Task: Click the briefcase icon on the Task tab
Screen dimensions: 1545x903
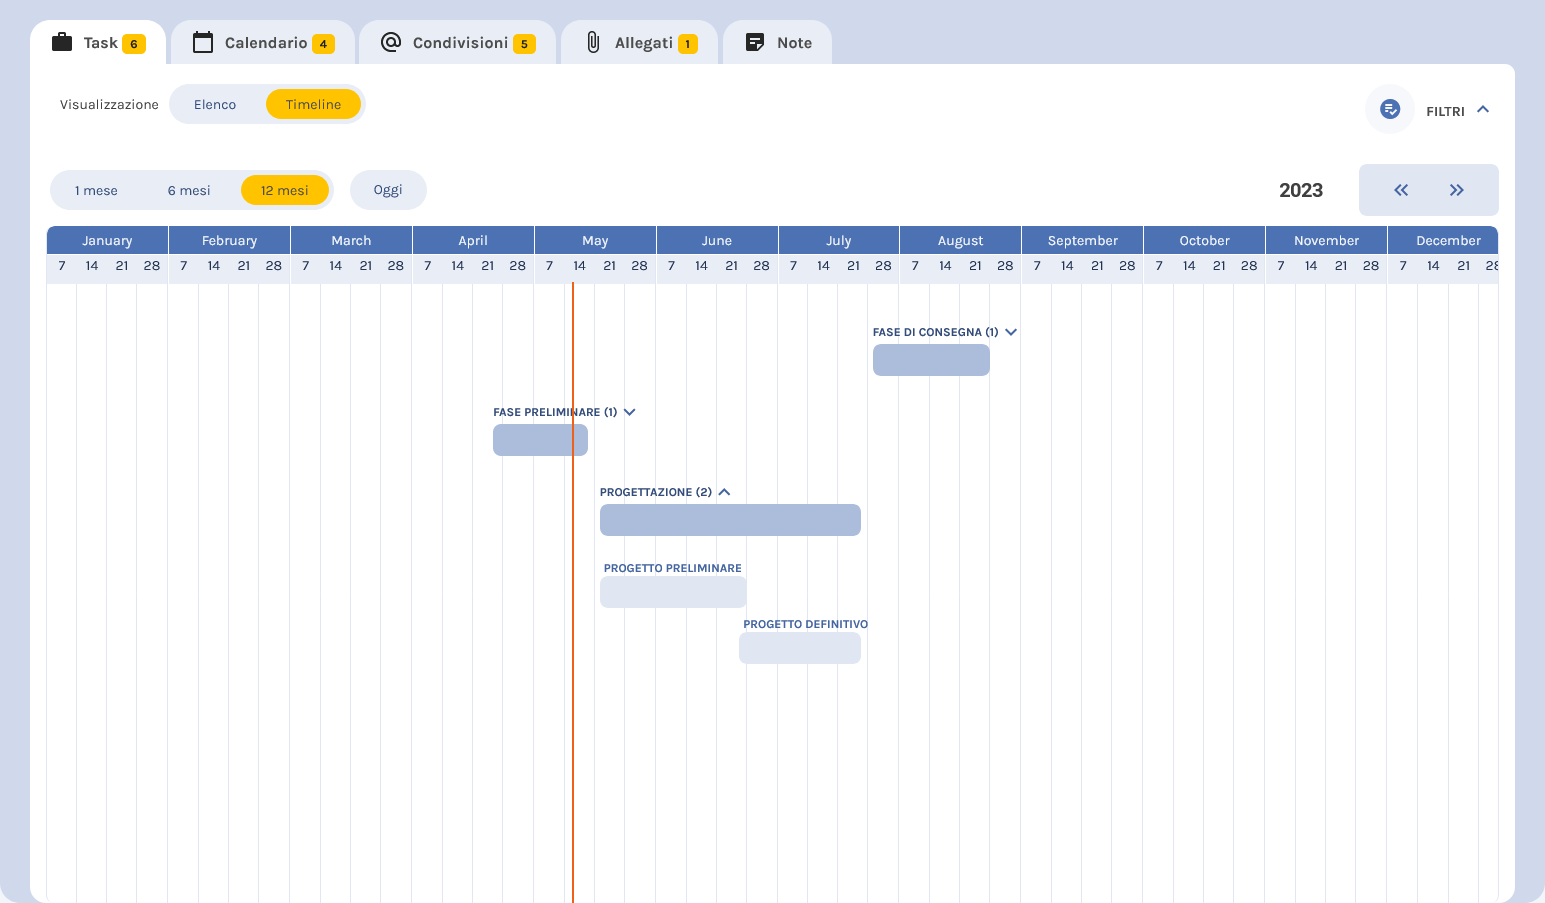Action: tap(61, 41)
